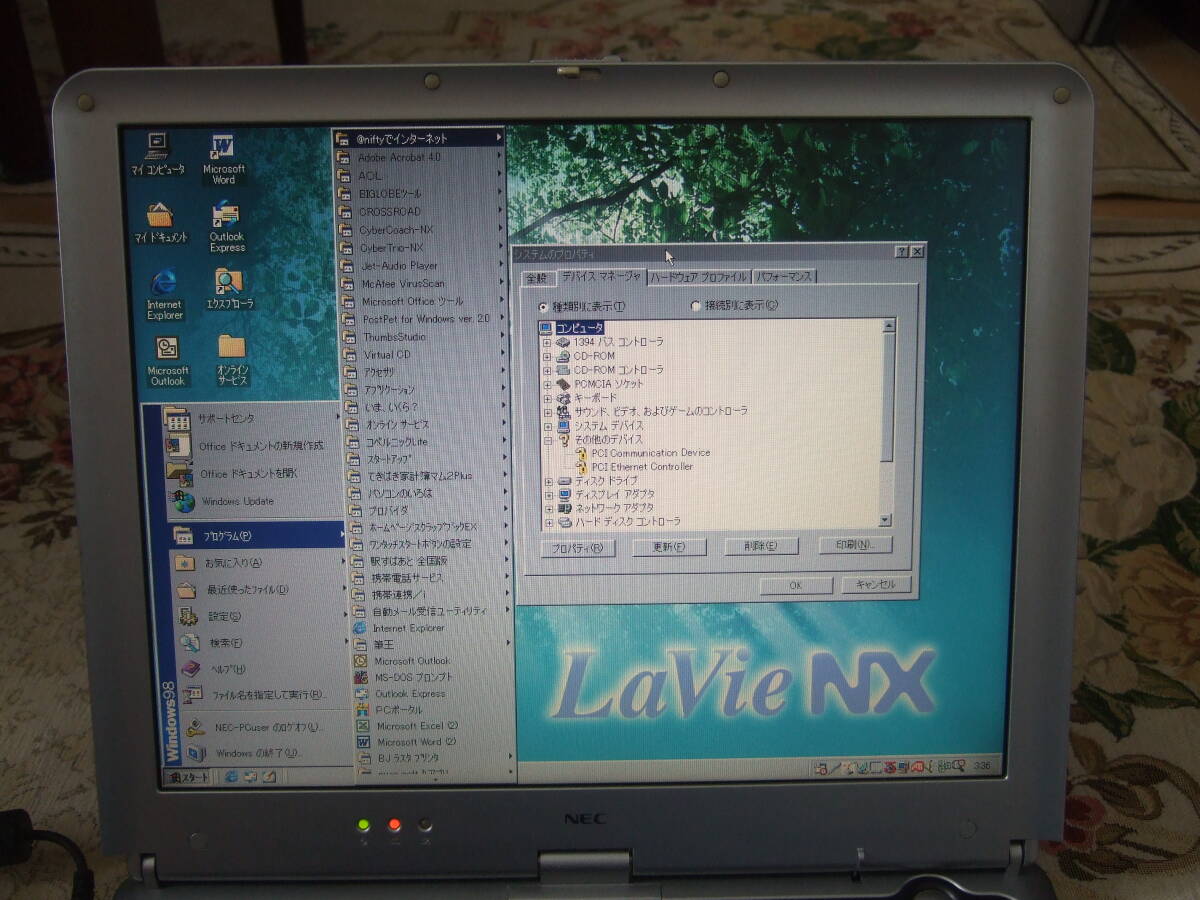This screenshot has height=900, width=1200.
Task: Click the Microsoft Outlook icon in Programs menu
Action: pyautogui.click(x=361, y=661)
